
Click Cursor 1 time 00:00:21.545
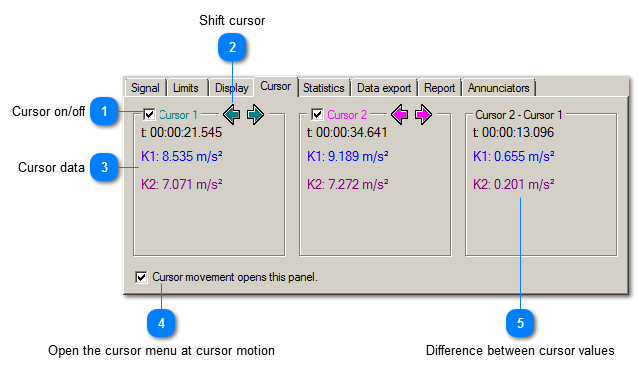click(x=181, y=132)
